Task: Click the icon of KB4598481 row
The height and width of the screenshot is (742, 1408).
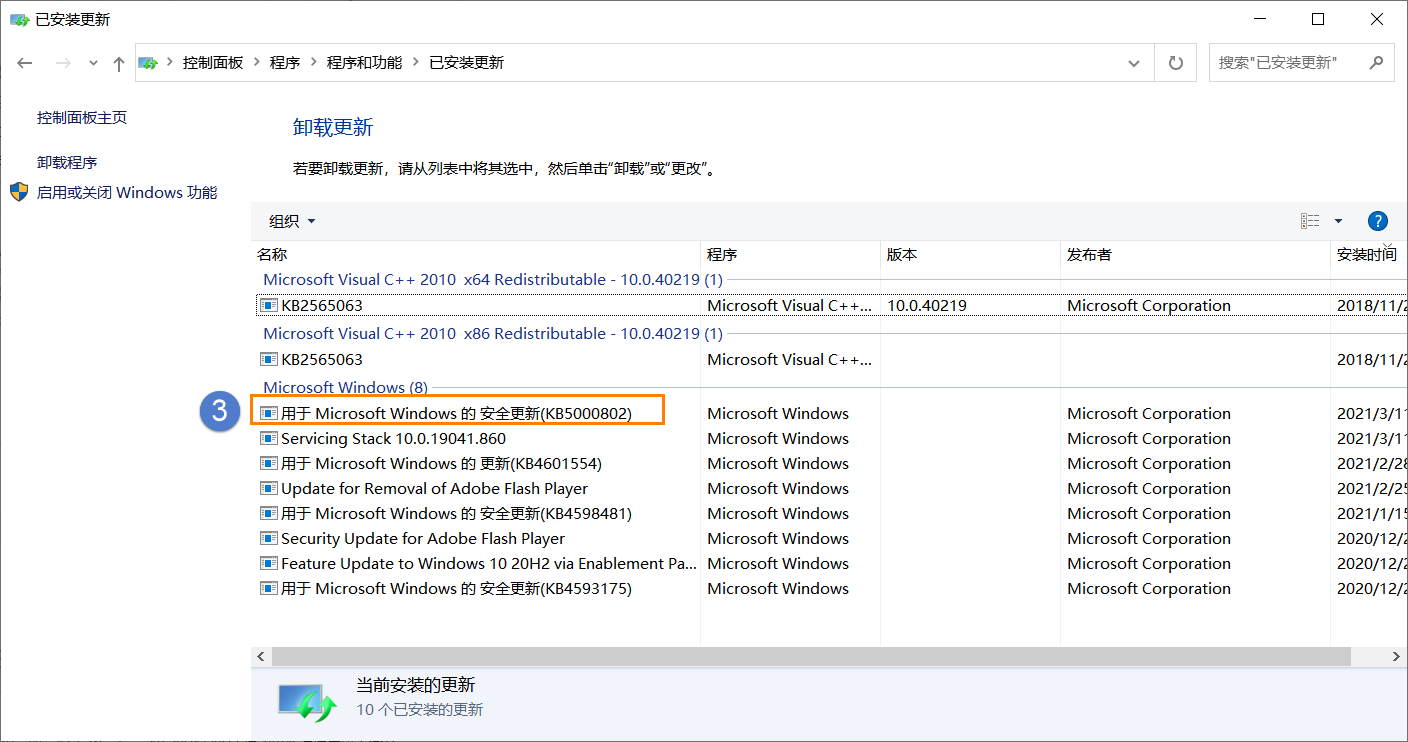Action: pyautogui.click(x=268, y=513)
